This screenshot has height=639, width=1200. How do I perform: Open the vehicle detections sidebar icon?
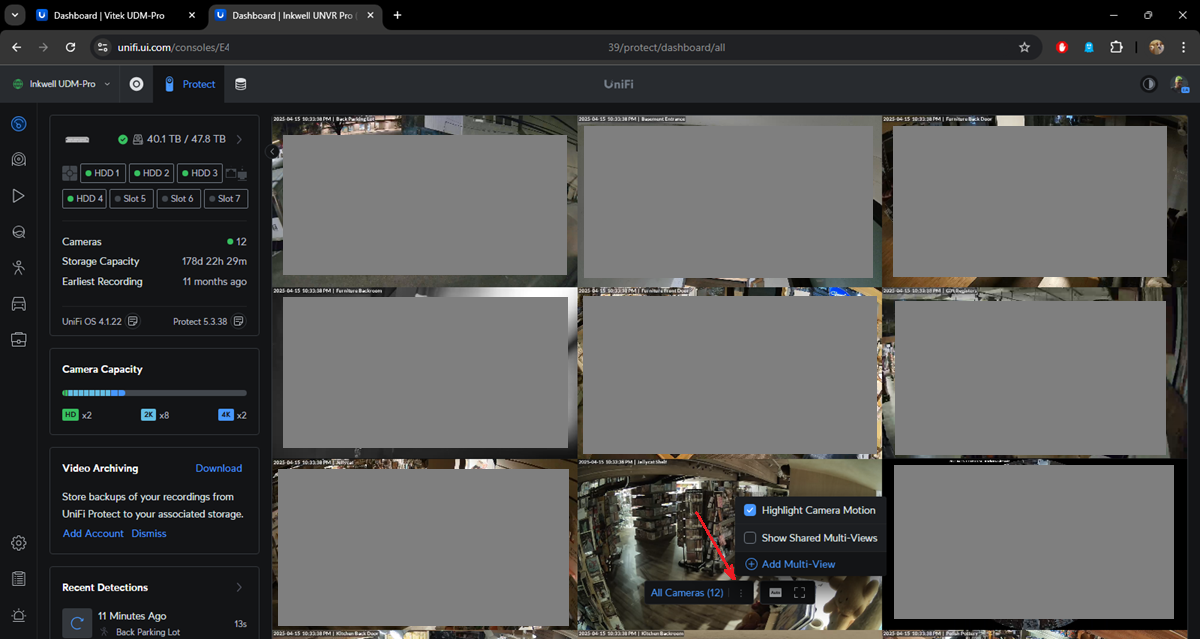pos(18,303)
